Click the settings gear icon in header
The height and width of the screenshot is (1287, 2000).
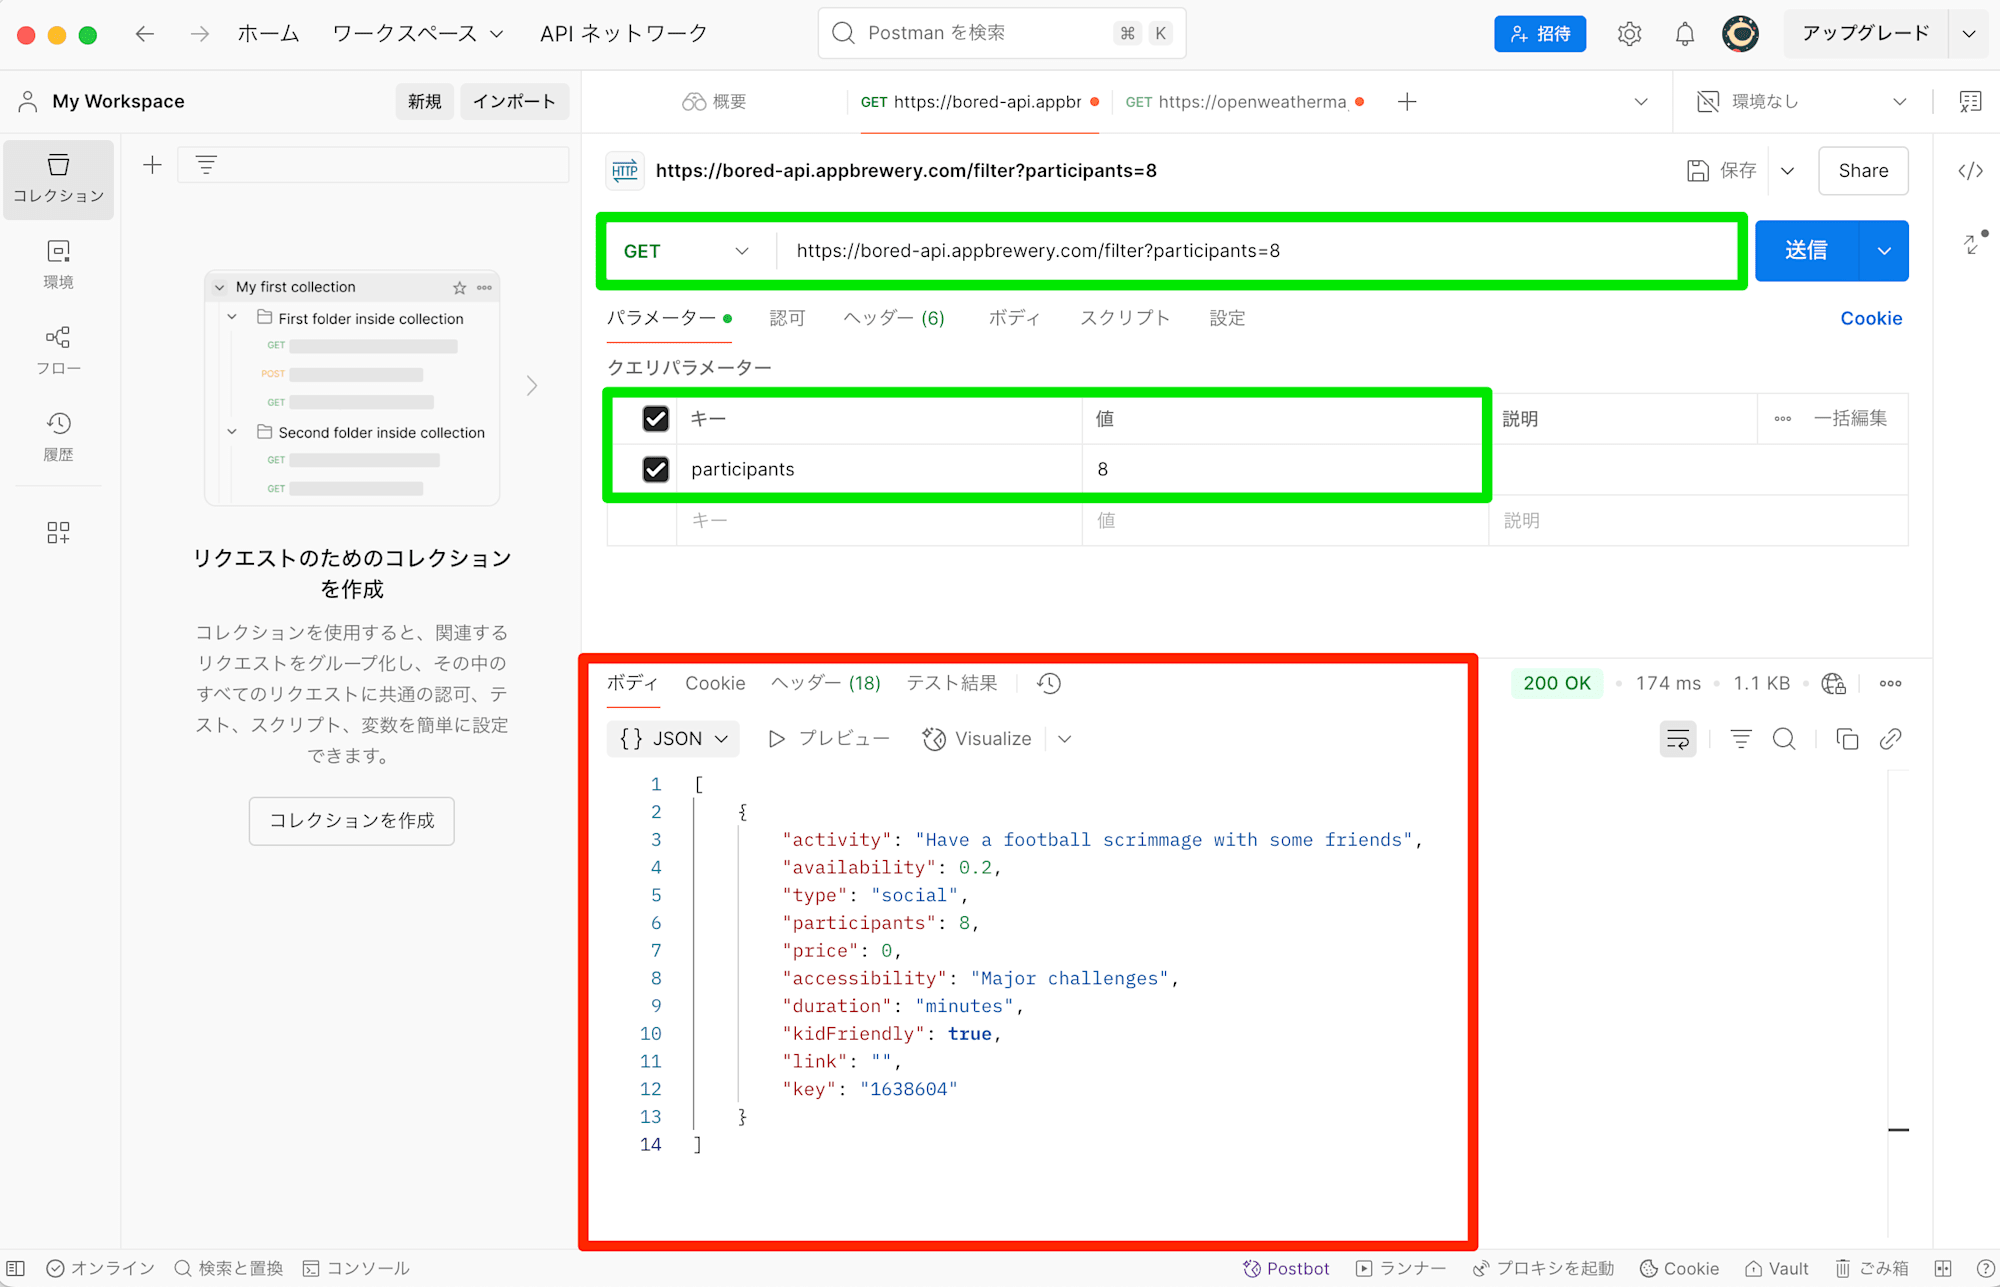click(1629, 34)
